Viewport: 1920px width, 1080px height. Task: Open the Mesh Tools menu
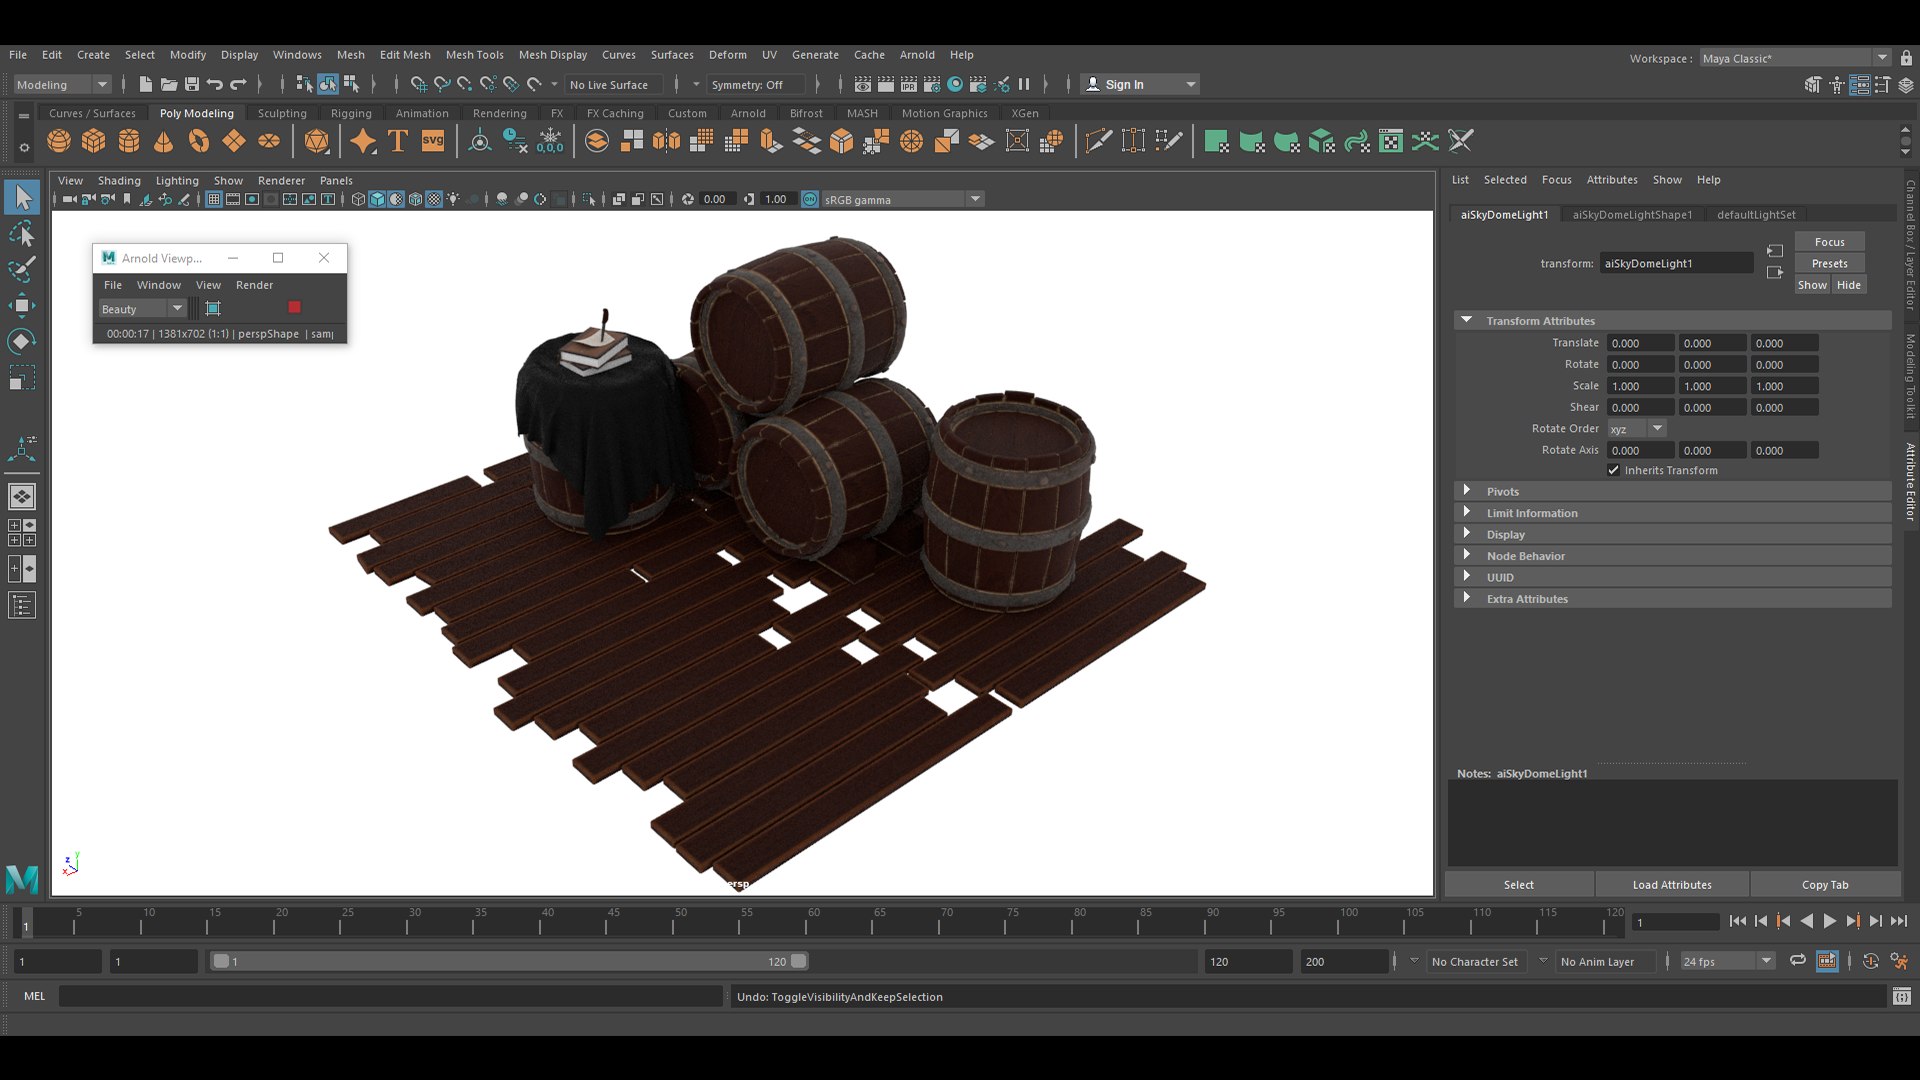pos(474,55)
